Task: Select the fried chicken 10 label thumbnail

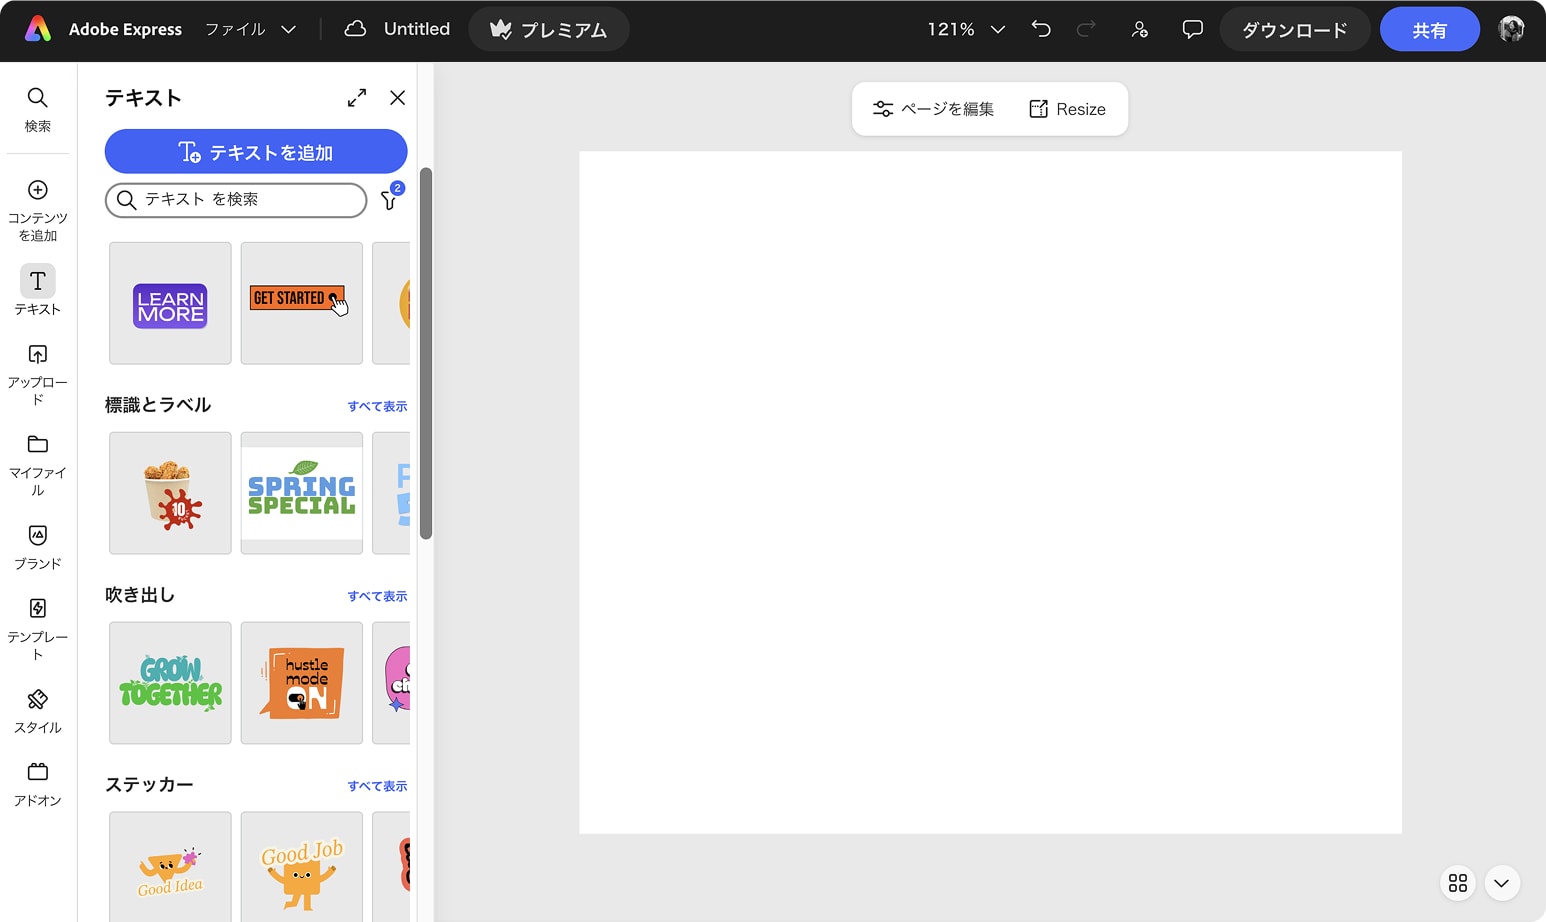Action: point(170,493)
